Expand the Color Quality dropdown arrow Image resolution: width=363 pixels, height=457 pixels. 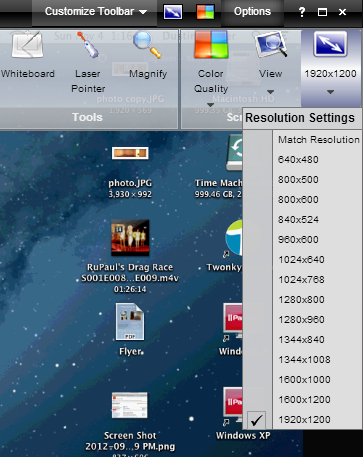(210, 105)
